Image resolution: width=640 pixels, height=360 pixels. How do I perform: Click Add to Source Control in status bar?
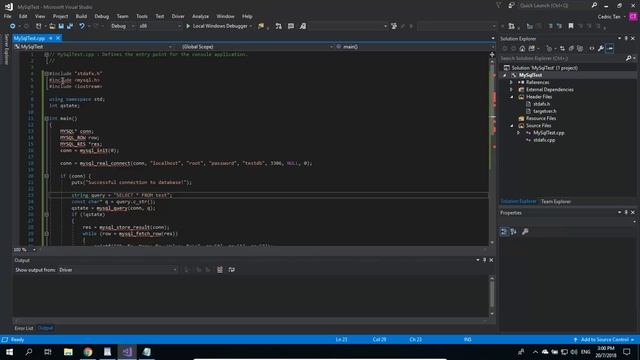[604, 340]
